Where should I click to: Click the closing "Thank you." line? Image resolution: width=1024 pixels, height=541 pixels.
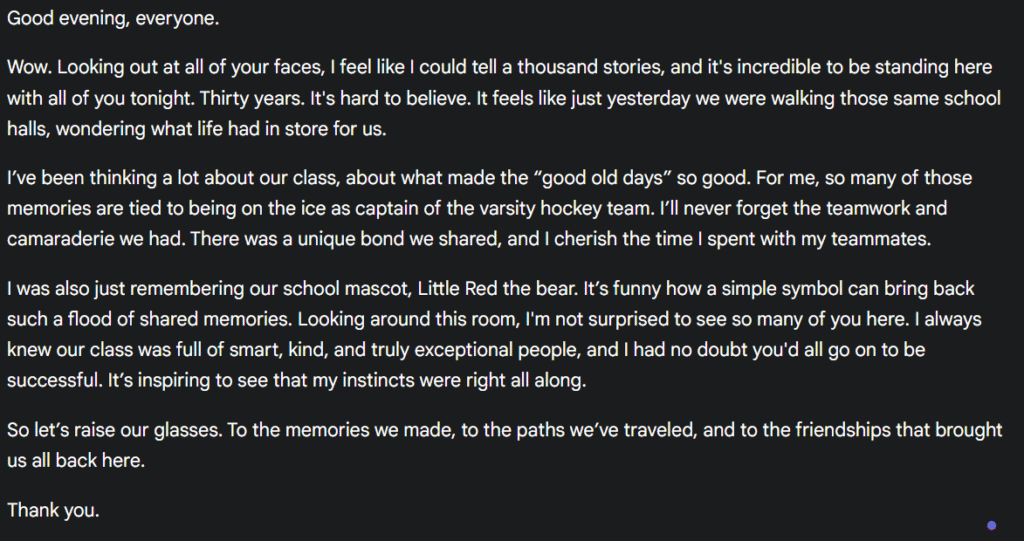tap(53, 509)
